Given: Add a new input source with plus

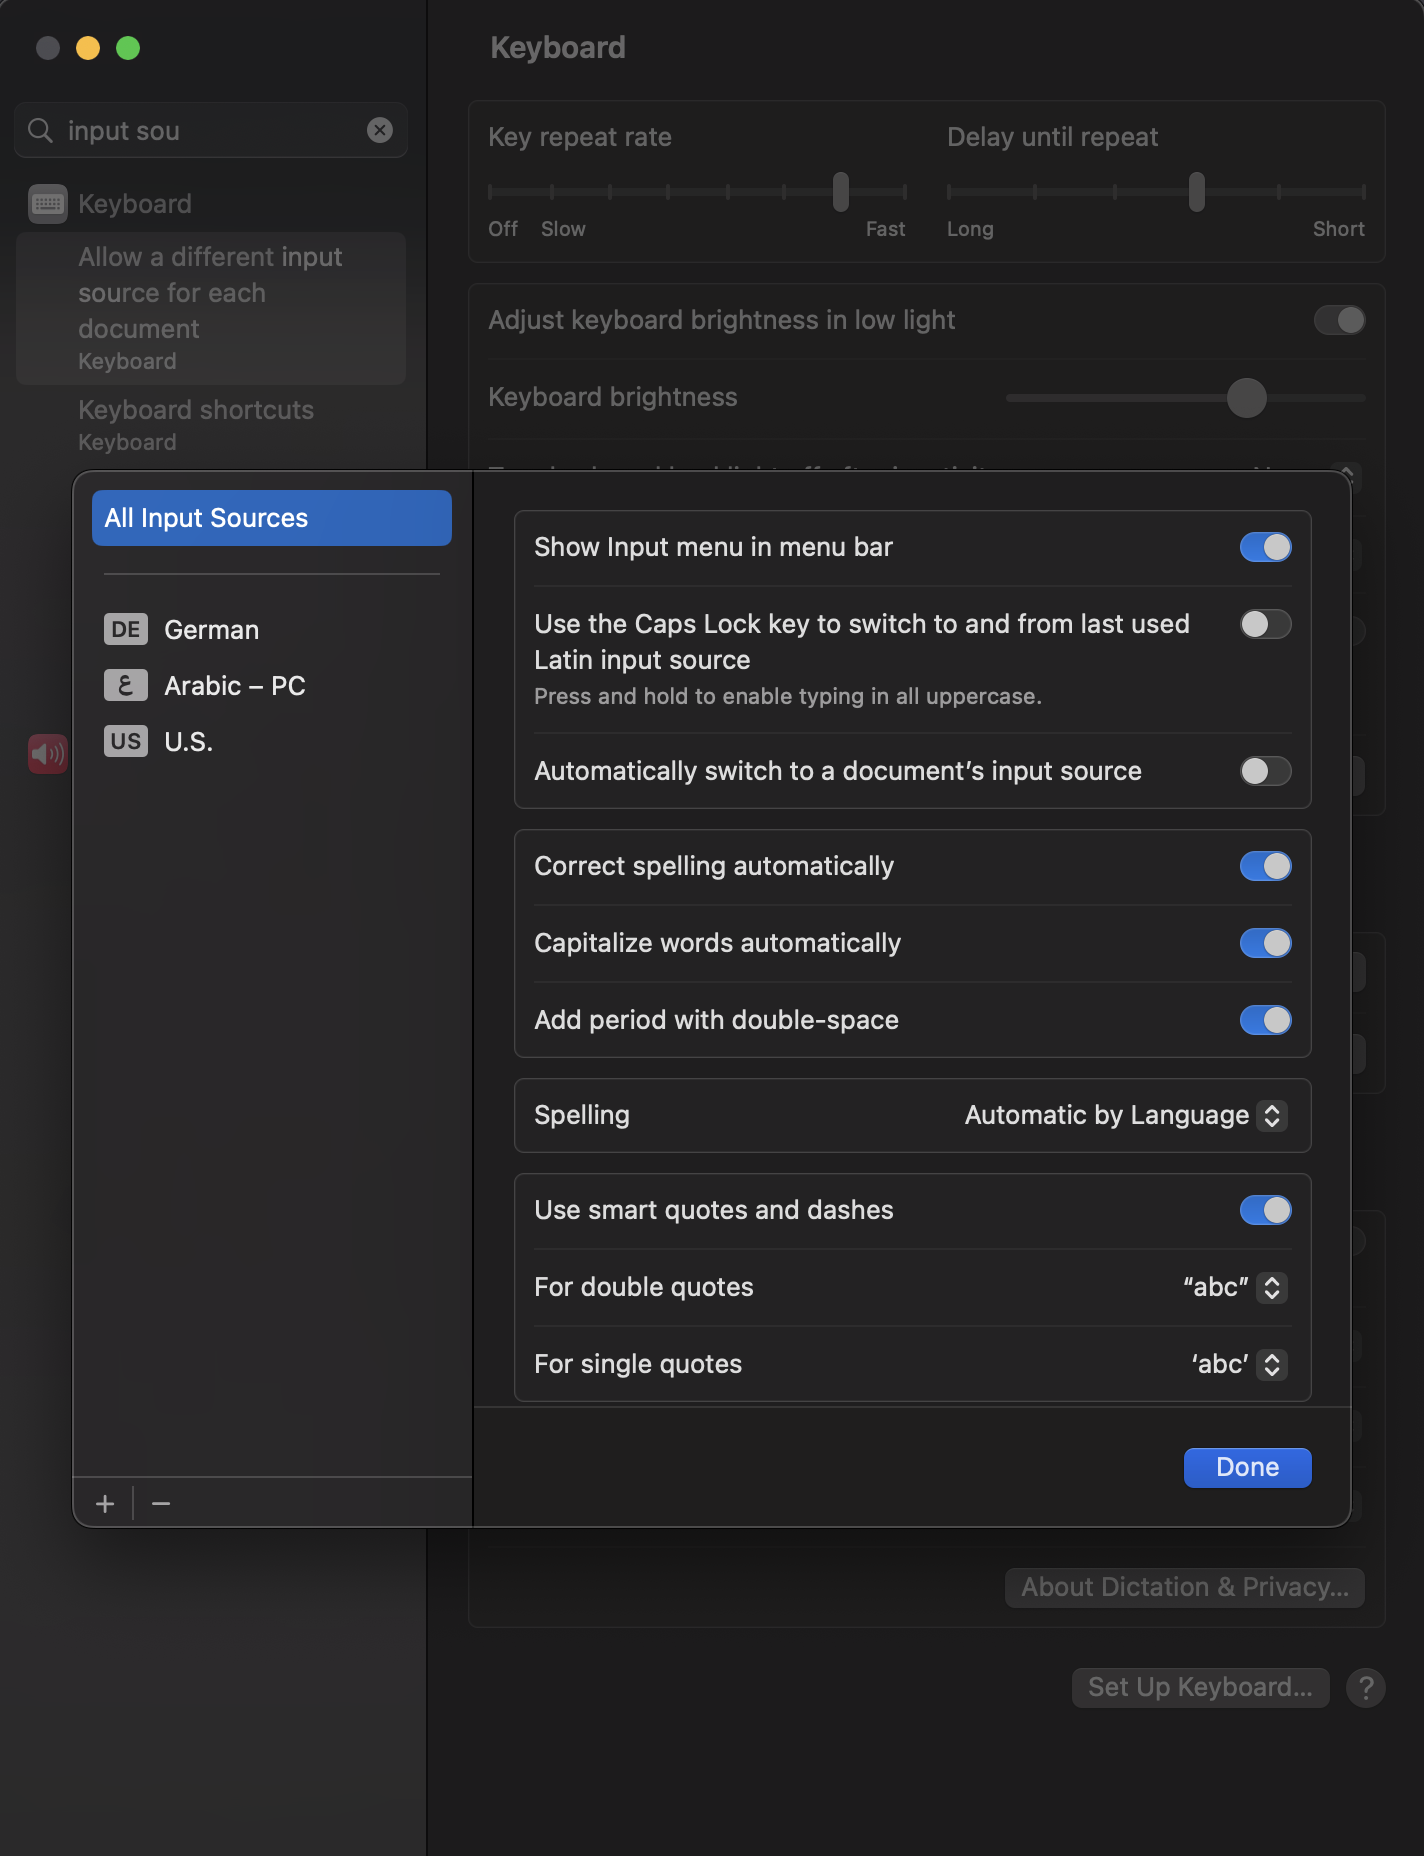Looking at the screenshot, I should [105, 1504].
